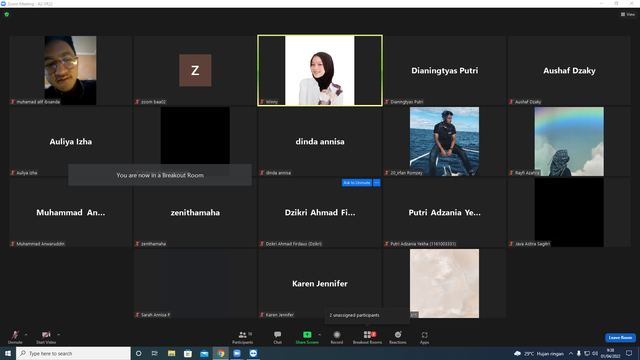Open the Windows Start menu
Image resolution: width=640 pixels, height=360 pixels.
coord(8,353)
